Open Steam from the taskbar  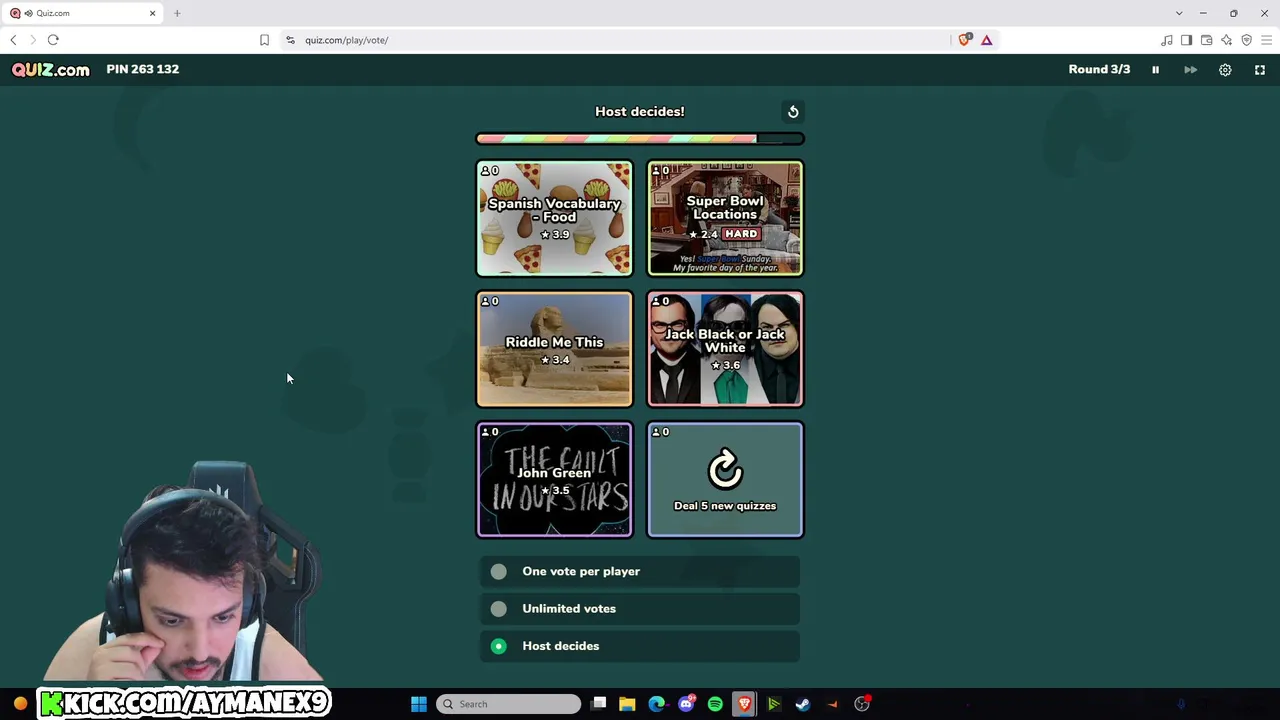(x=803, y=704)
